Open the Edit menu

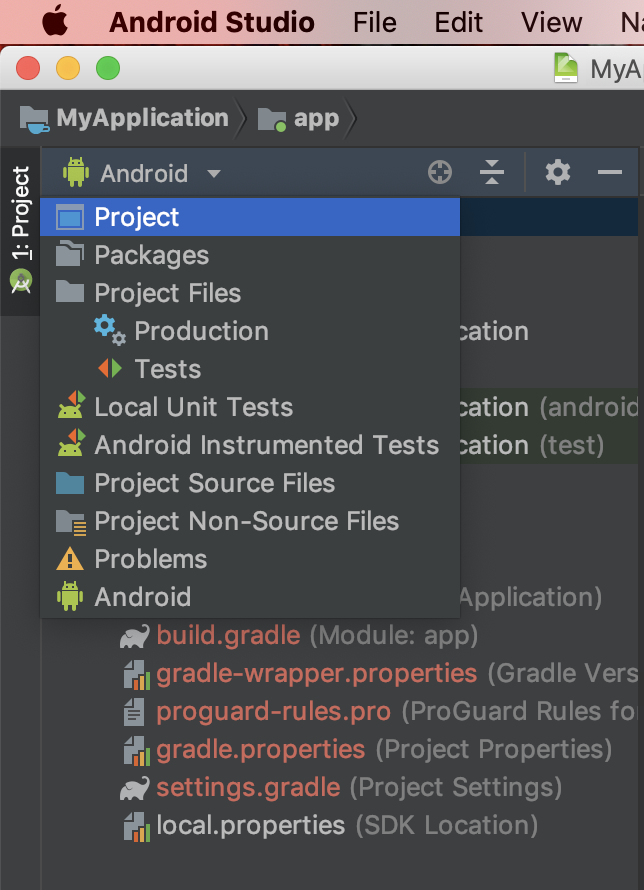coord(458,23)
